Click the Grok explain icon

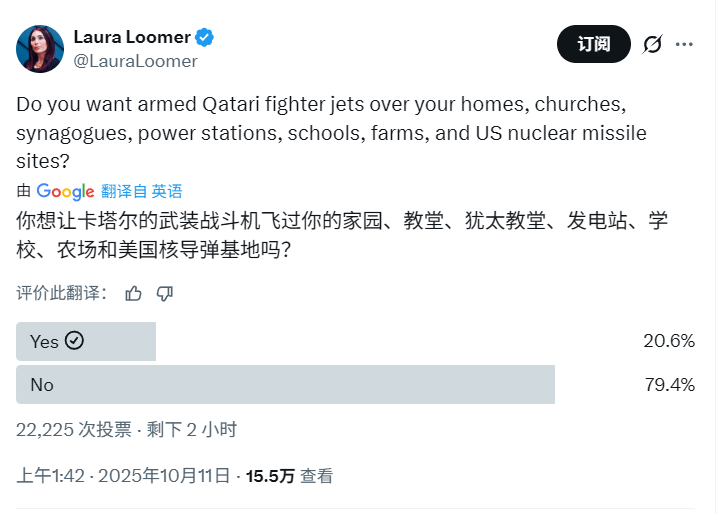point(652,44)
